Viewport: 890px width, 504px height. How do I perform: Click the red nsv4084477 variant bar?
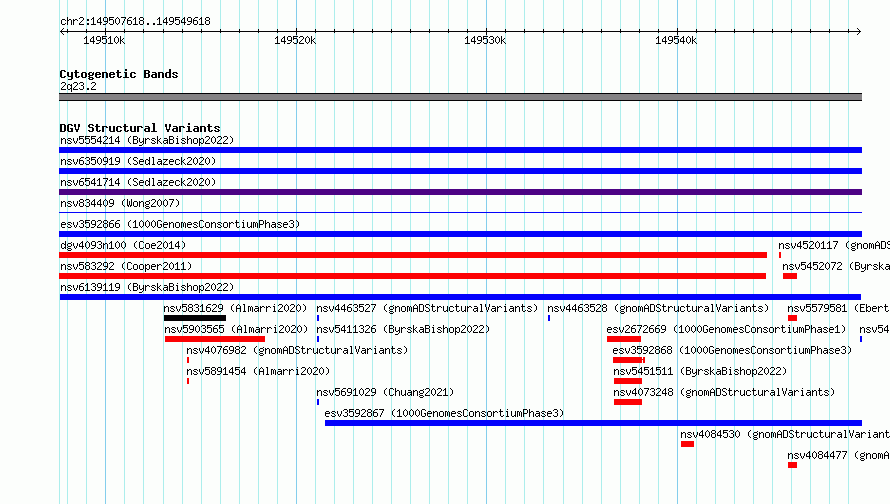[x=792, y=465]
